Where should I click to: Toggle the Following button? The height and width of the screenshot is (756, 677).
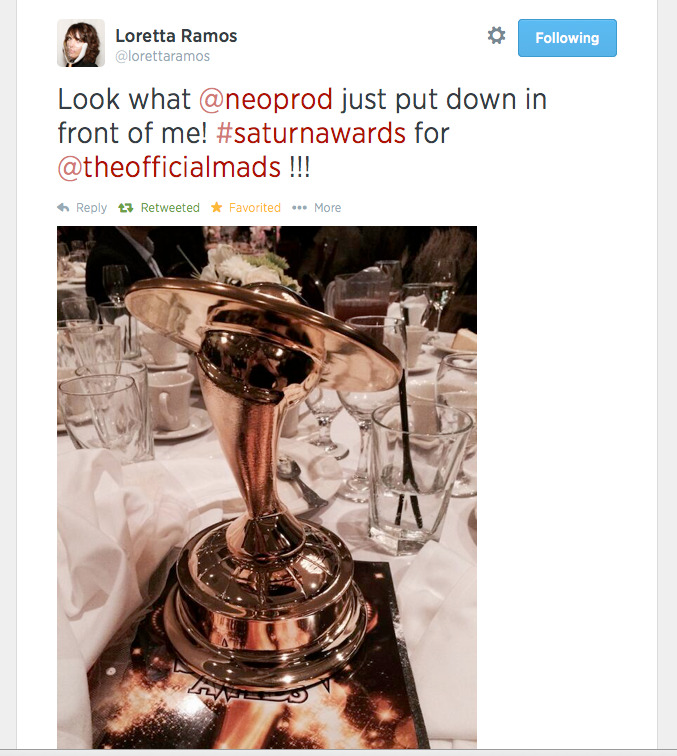click(567, 38)
